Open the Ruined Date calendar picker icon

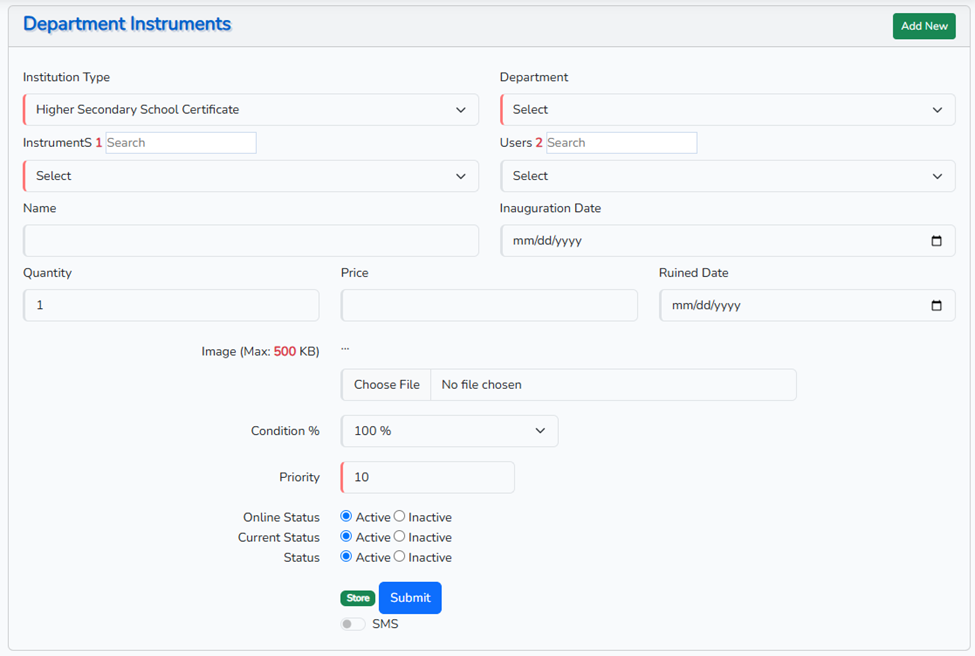pos(936,306)
